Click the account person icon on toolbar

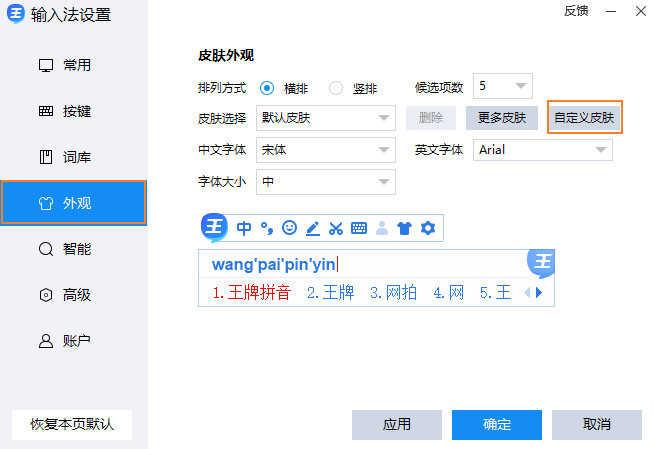pos(382,228)
